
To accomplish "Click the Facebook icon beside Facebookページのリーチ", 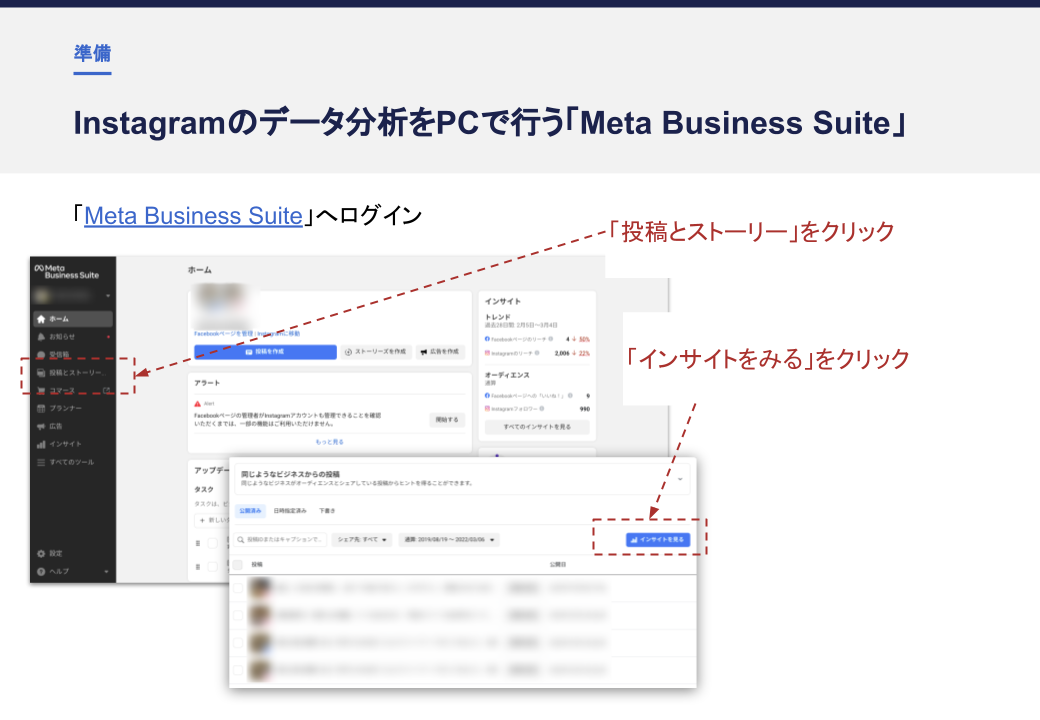I will click(x=488, y=339).
